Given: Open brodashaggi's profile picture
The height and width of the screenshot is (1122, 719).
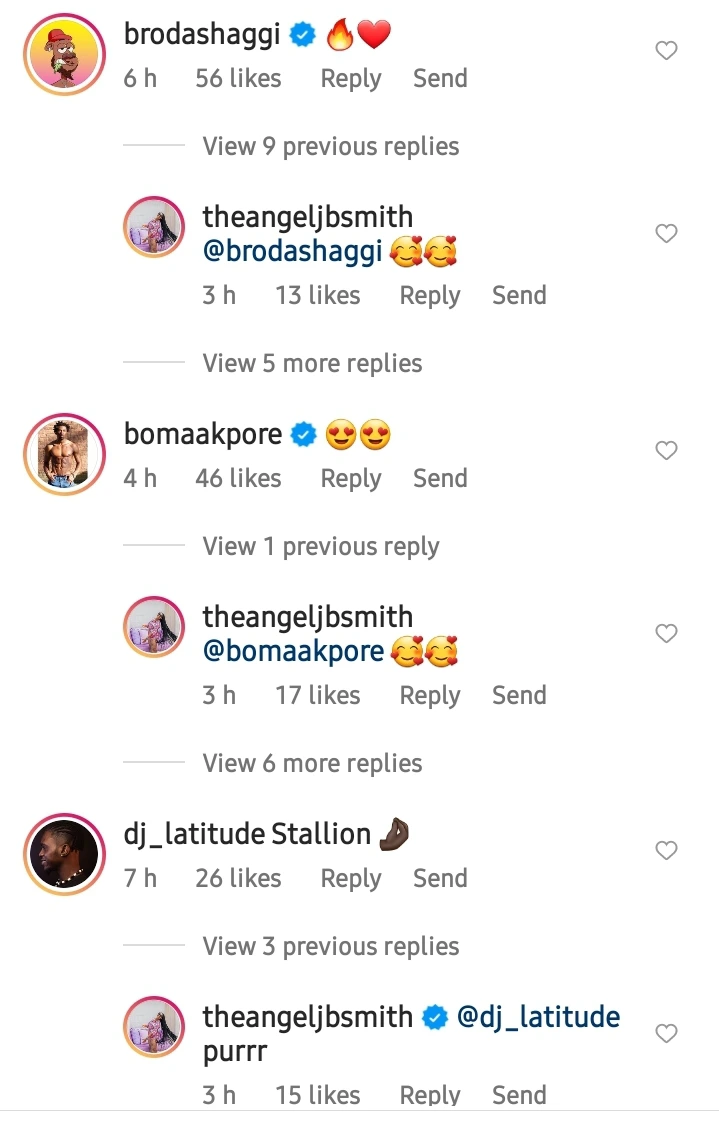Looking at the screenshot, I should click(x=64, y=54).
